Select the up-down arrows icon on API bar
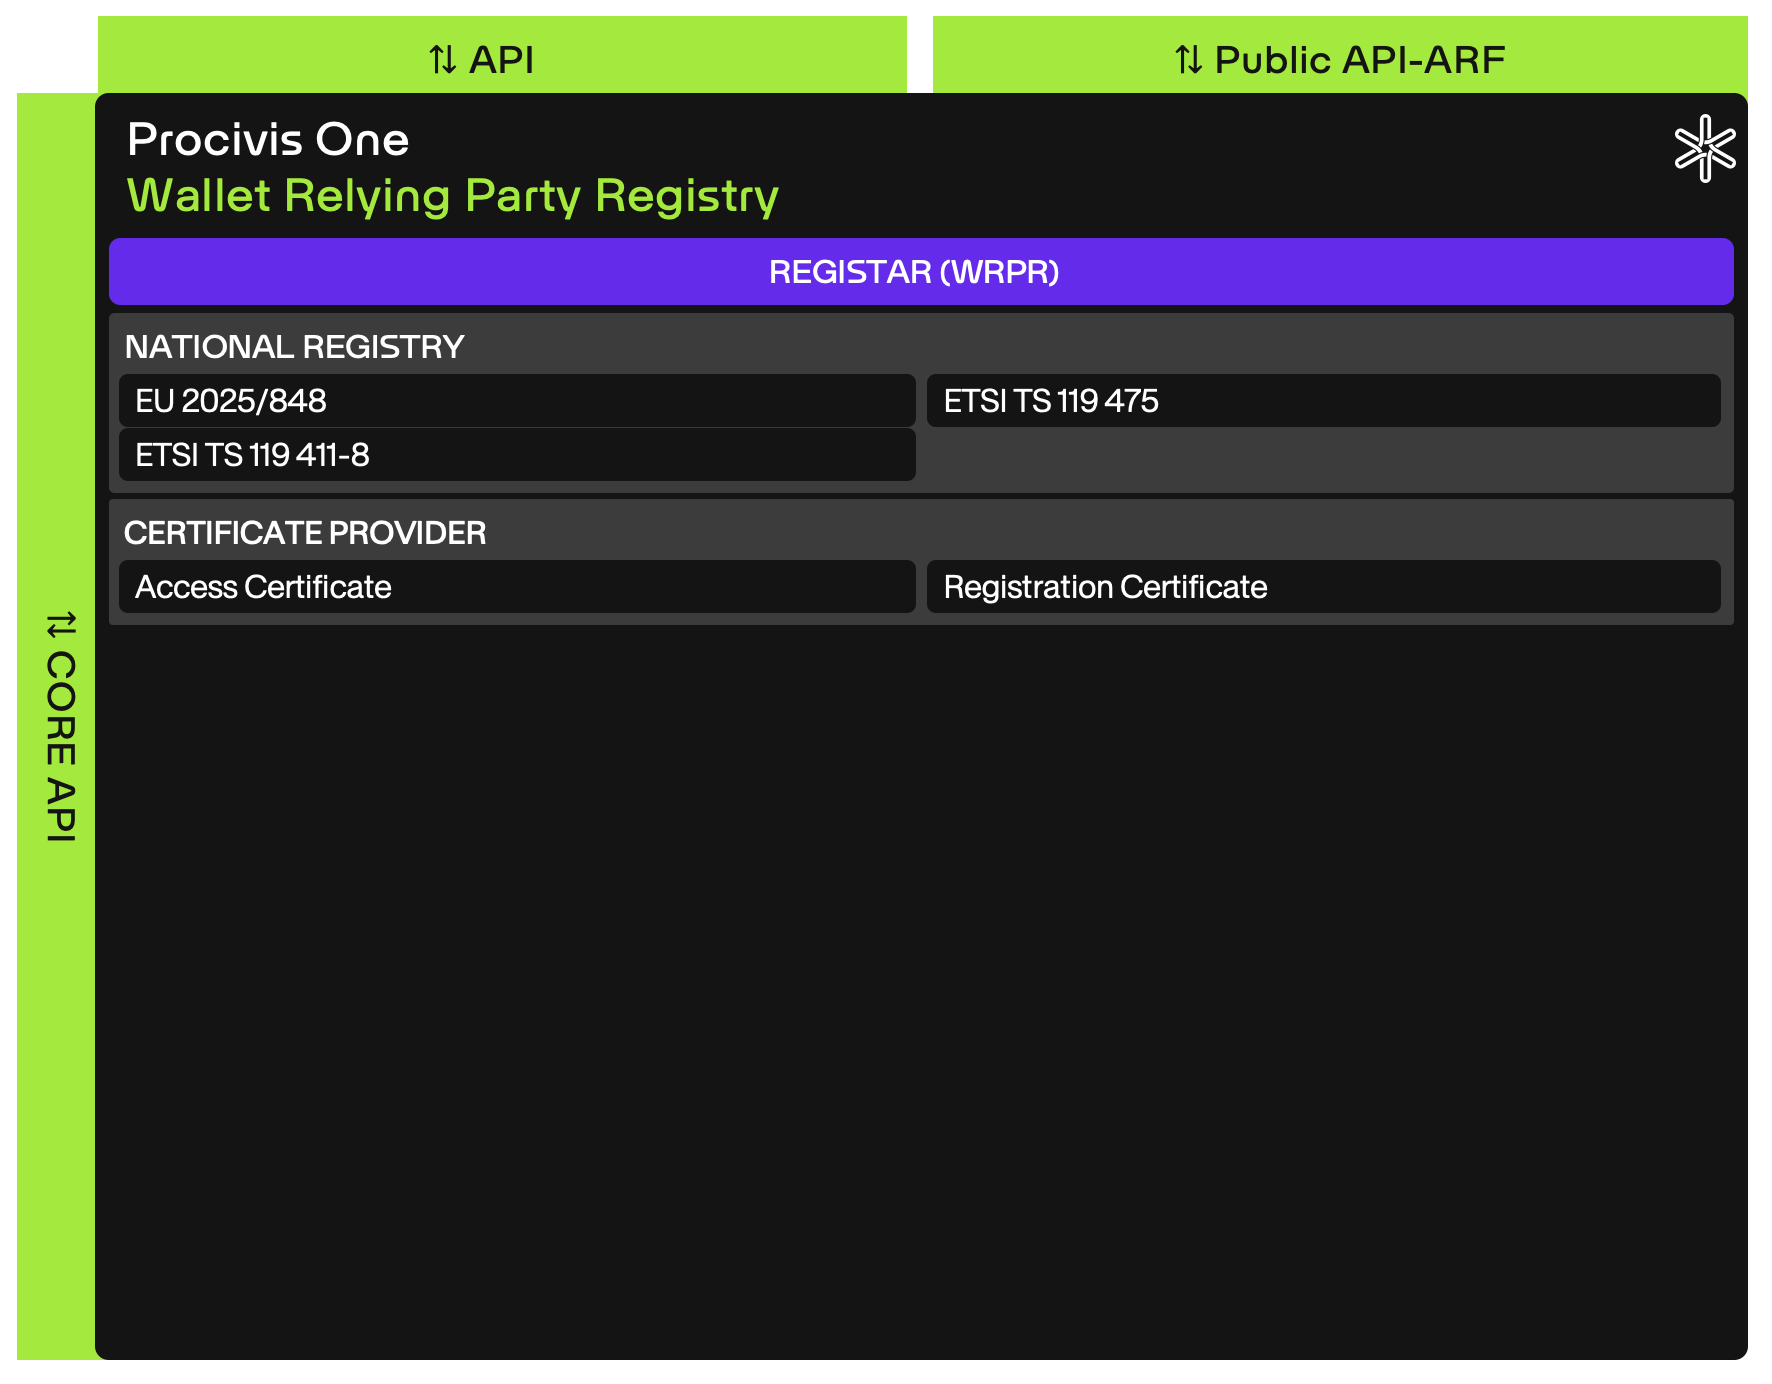The width and height of the screenshot is (1772, 1384). pyautogui.click(x=442, y=58)
